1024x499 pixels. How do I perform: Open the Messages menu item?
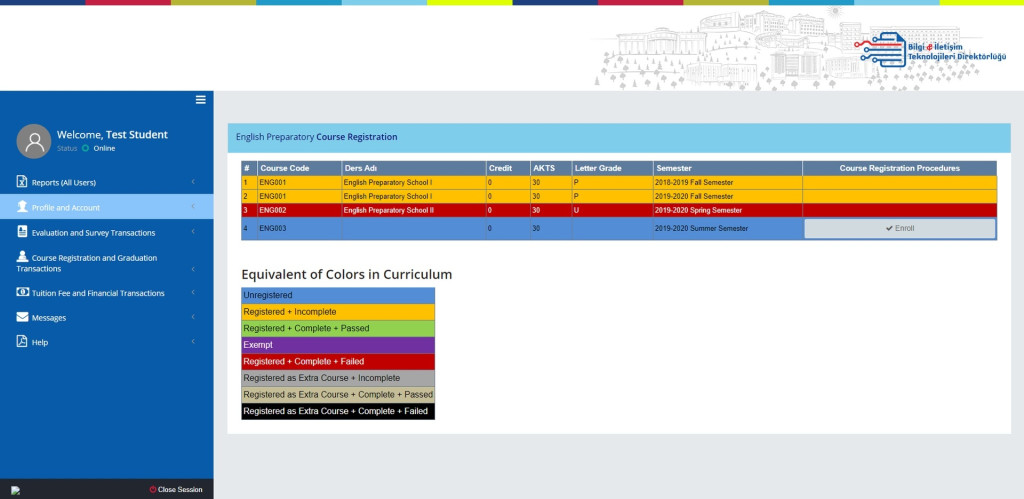(x=49, y=318)
